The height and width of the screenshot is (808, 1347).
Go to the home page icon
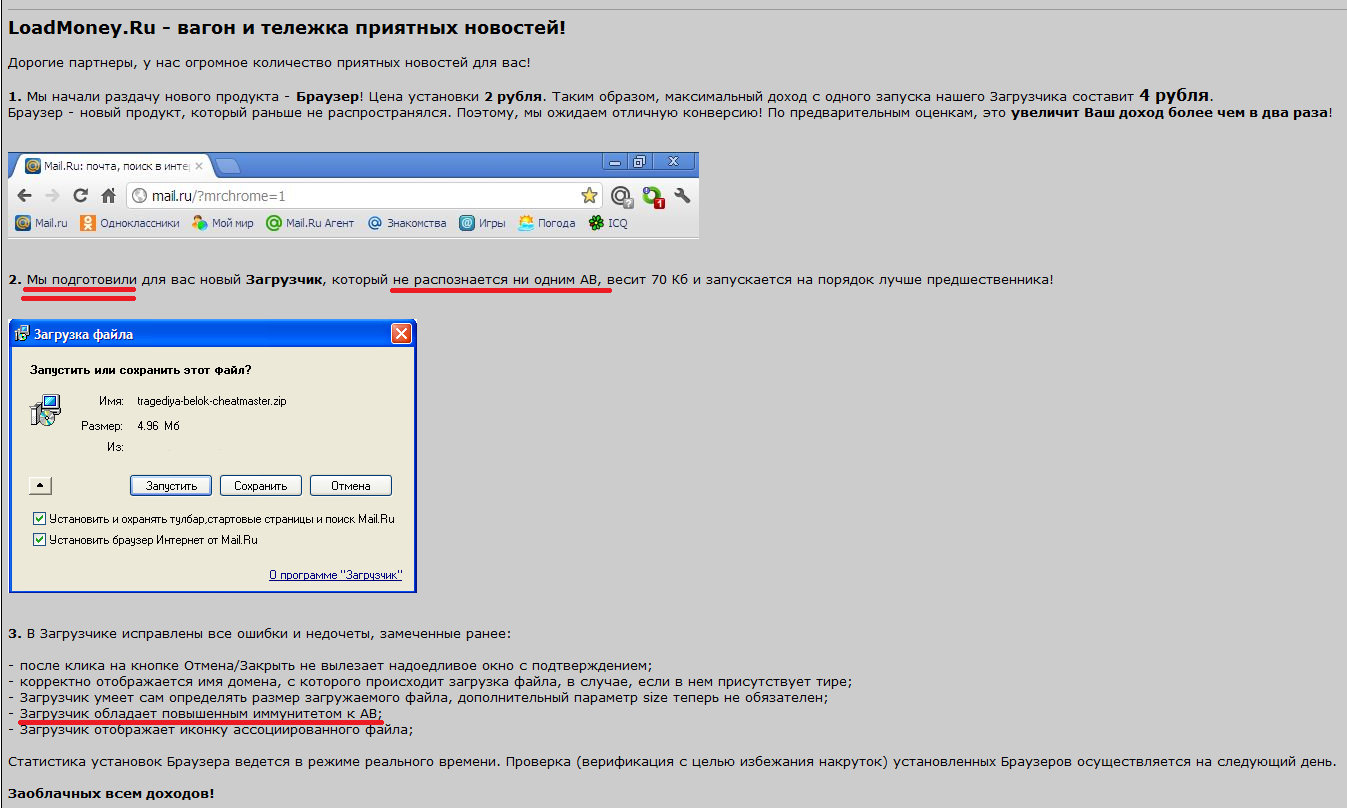(x=107, y=195)
